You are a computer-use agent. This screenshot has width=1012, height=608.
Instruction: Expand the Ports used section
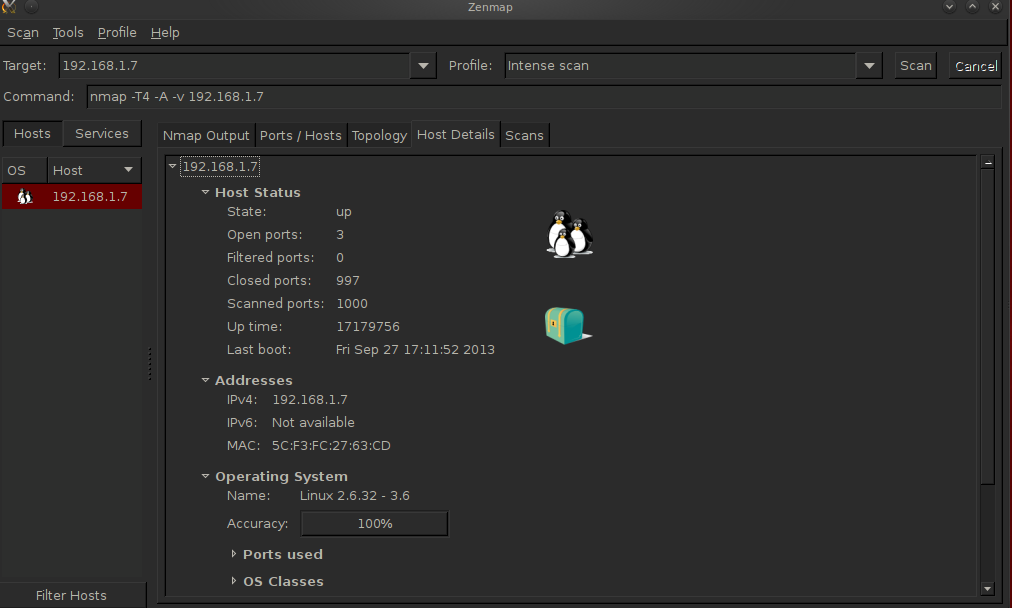(234, 554)
